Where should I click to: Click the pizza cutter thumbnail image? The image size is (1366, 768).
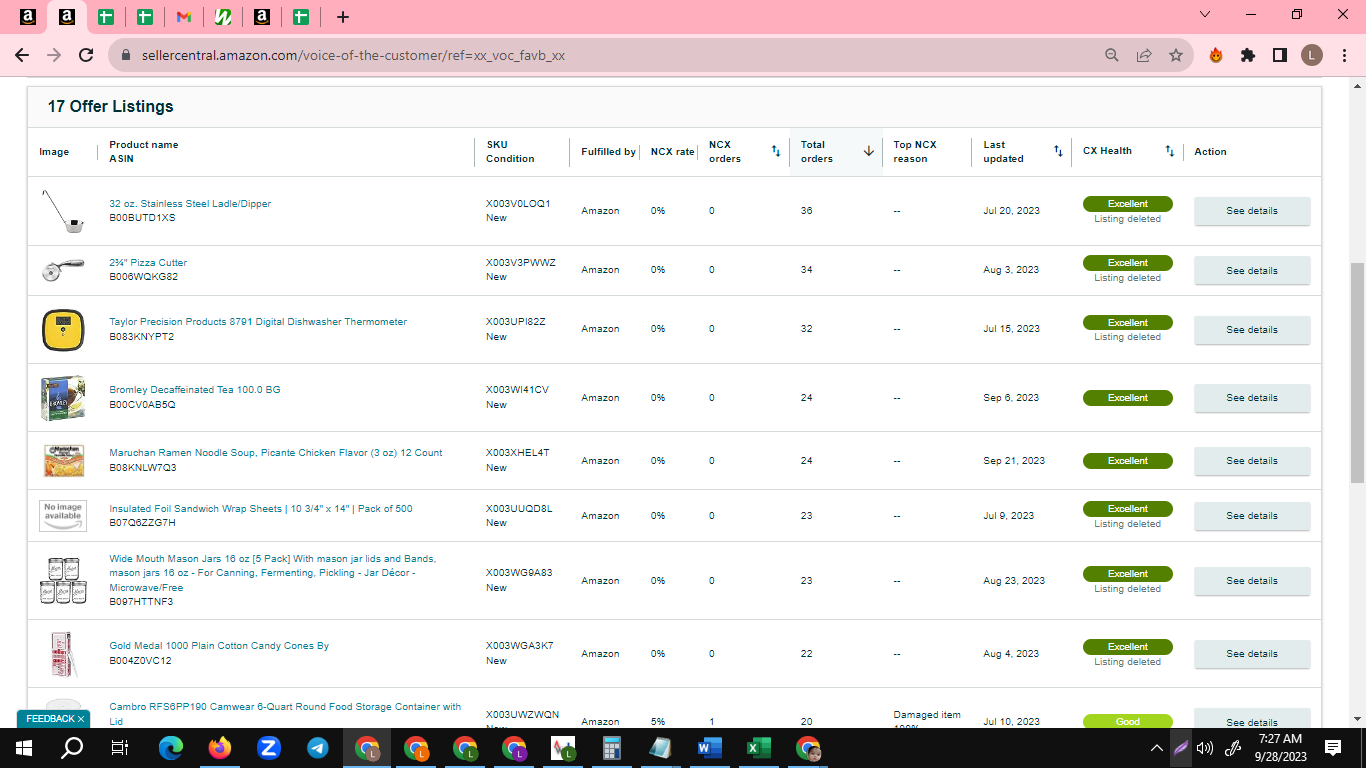pos(62,270)
